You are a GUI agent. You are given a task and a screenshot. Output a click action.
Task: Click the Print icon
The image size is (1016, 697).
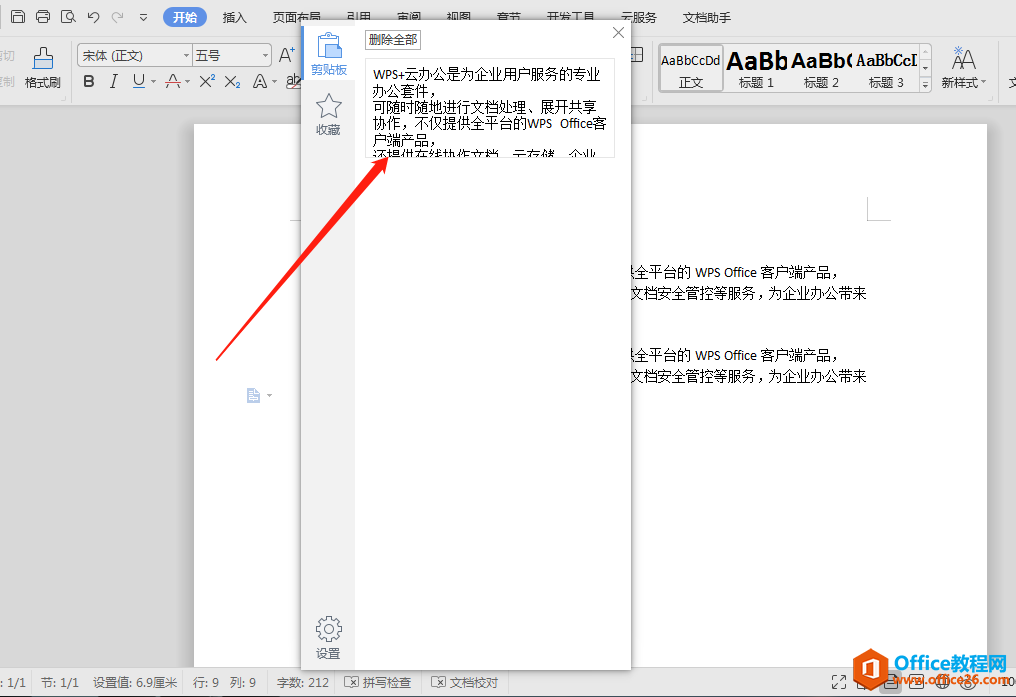pos(43,17)
